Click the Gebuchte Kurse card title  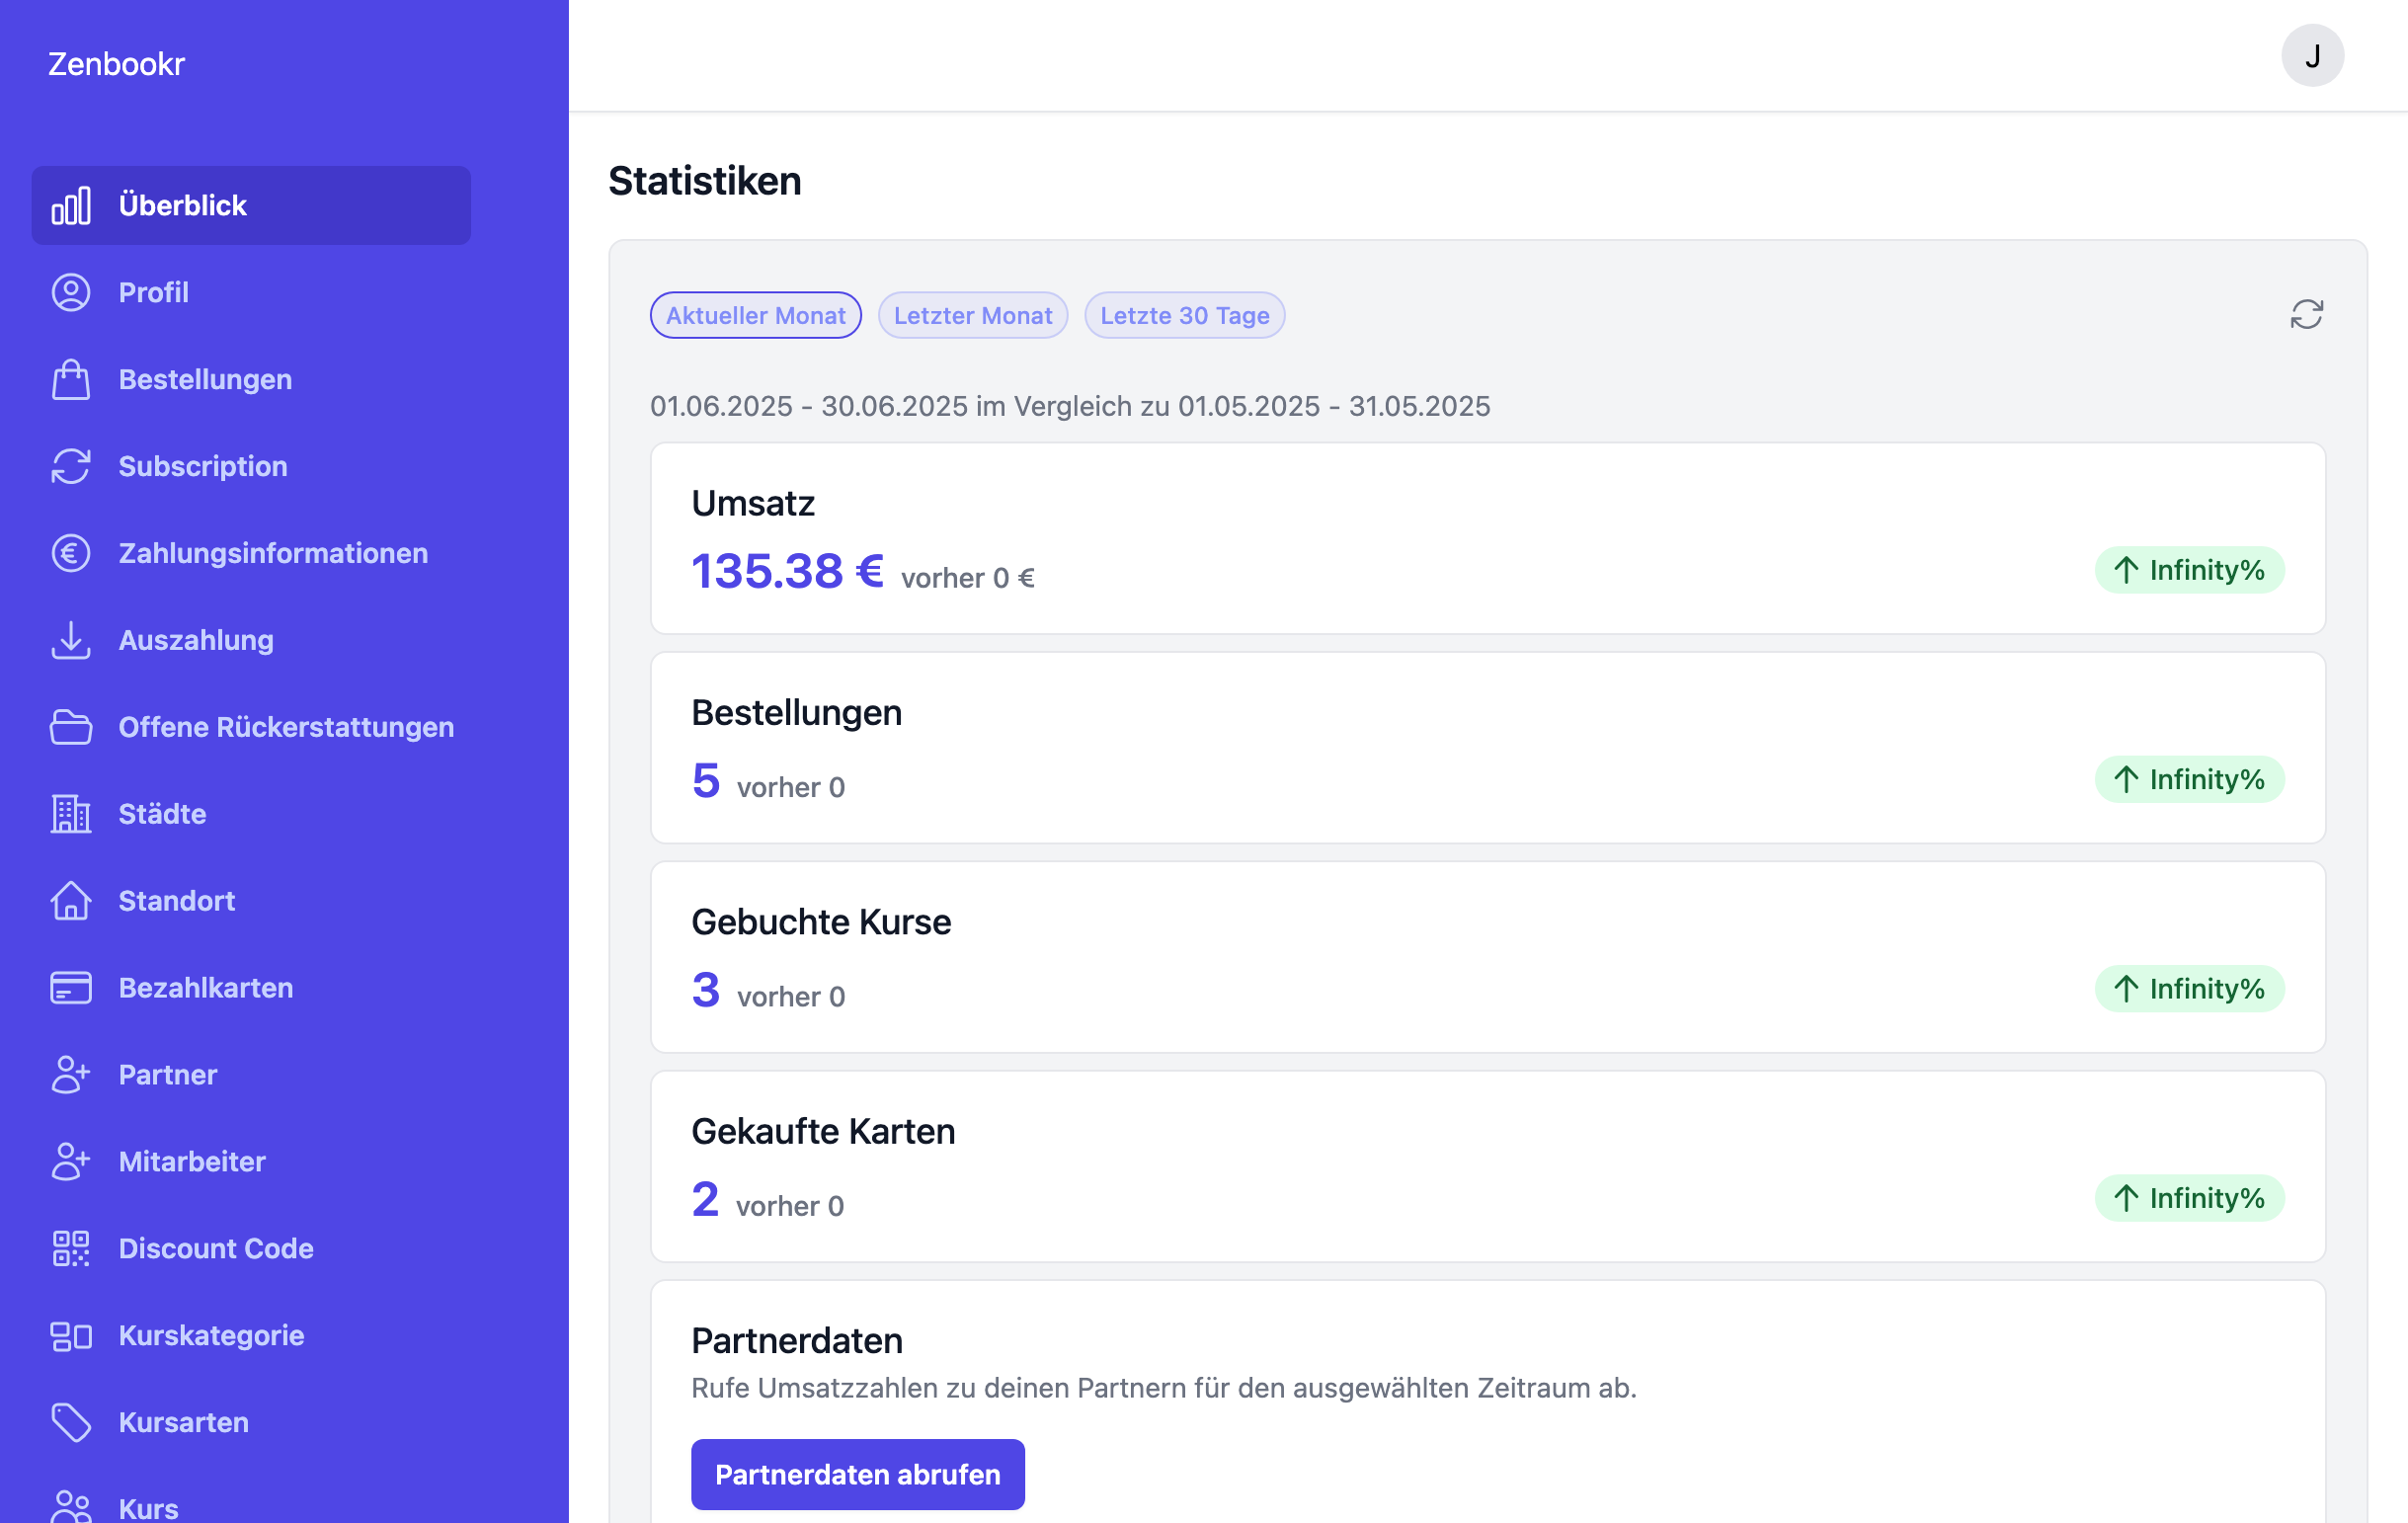pos(821,922)
